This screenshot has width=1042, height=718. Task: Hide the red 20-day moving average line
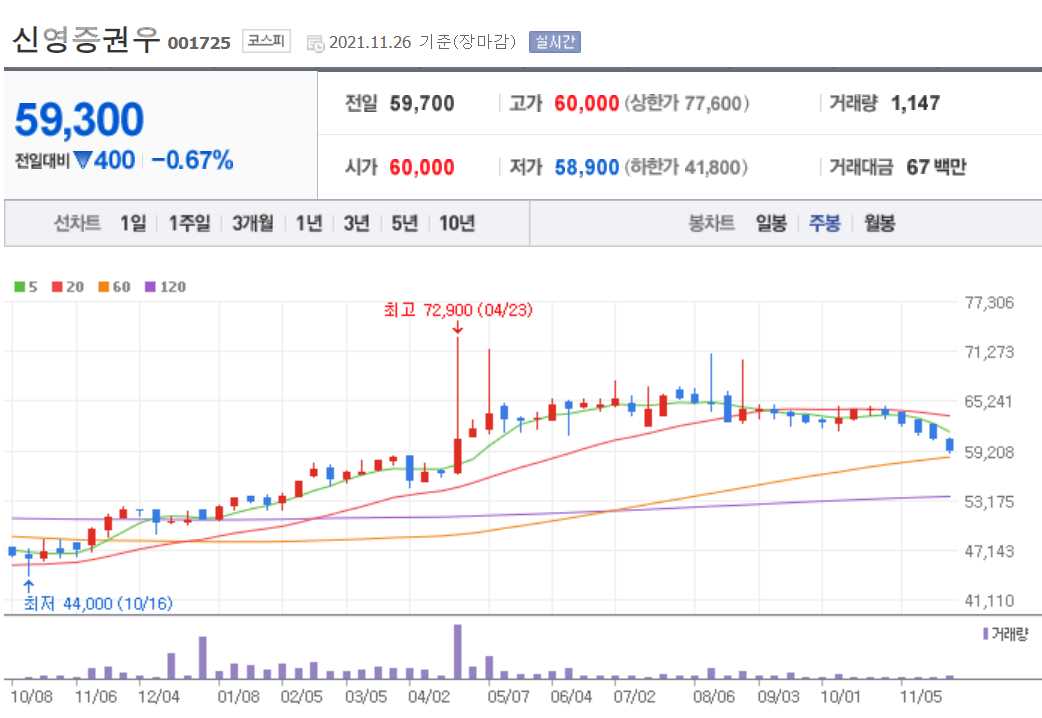[55, 287]
